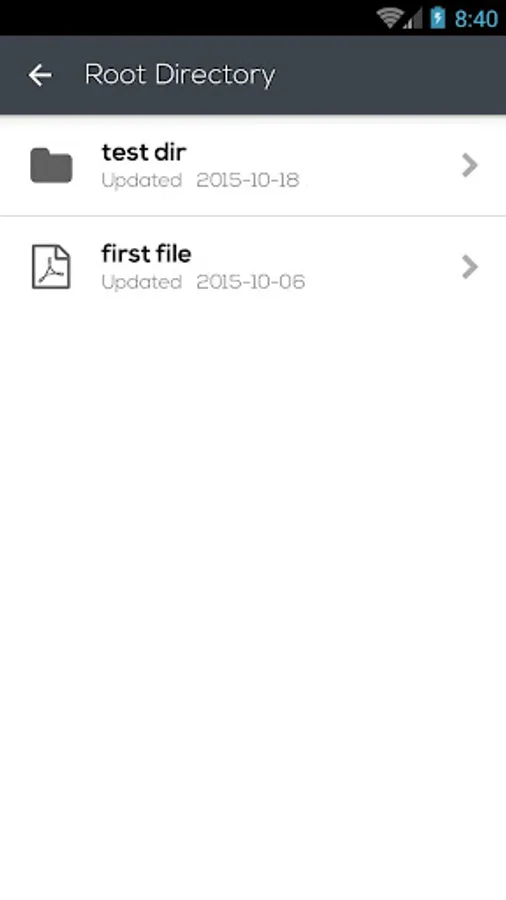Go back using the header arrow
The image size is (506, 900).
point(40,75)
